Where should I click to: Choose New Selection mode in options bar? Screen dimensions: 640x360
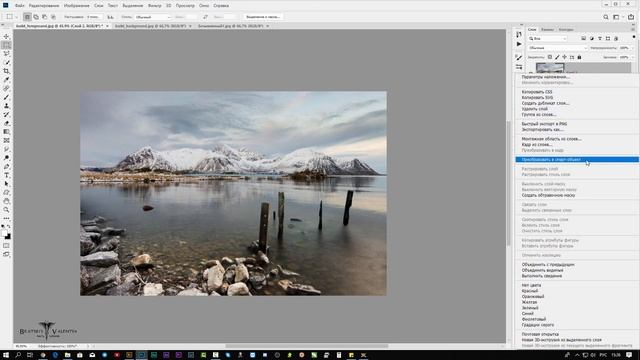[x=27, y=17]
